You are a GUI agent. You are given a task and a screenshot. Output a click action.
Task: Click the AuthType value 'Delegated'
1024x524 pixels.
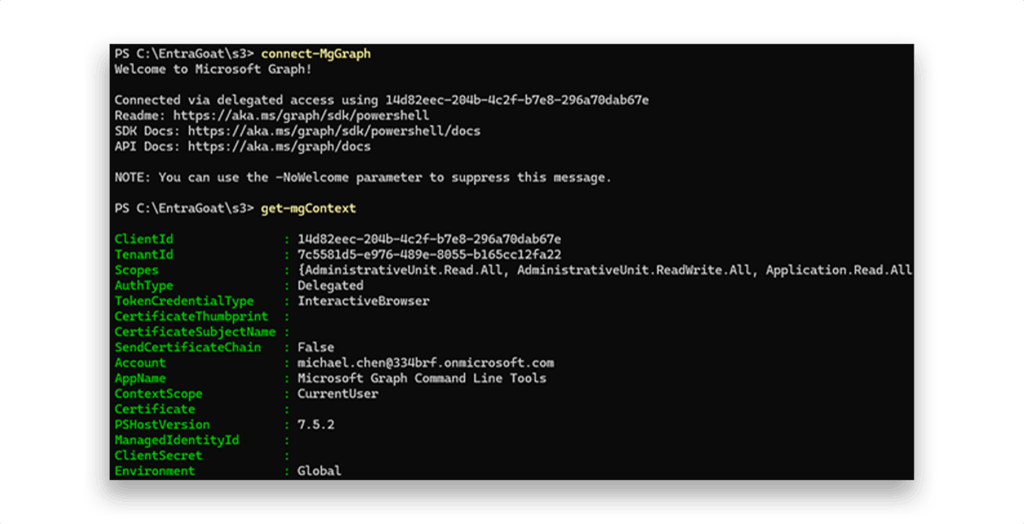pyautogui.click(x=330, y=286)
